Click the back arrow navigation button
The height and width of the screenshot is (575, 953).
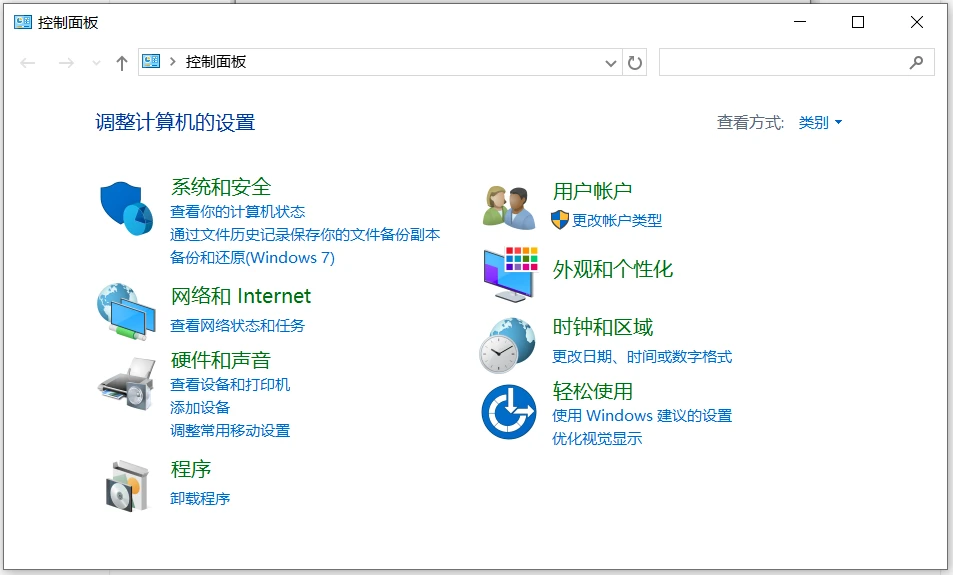click(x=27, y=63)
